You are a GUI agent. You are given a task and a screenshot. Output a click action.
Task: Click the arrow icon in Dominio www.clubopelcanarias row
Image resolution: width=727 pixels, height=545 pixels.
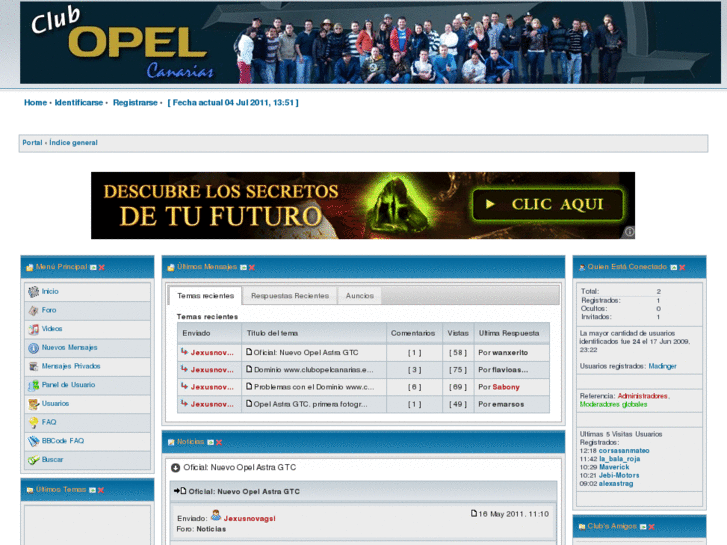[185, 369]
